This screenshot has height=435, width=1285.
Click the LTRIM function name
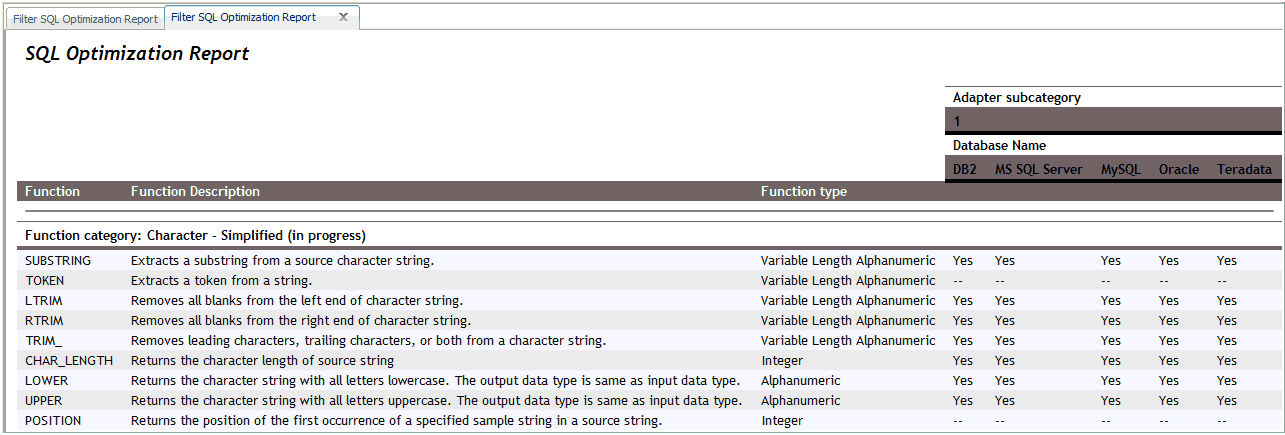pos(43,300)
